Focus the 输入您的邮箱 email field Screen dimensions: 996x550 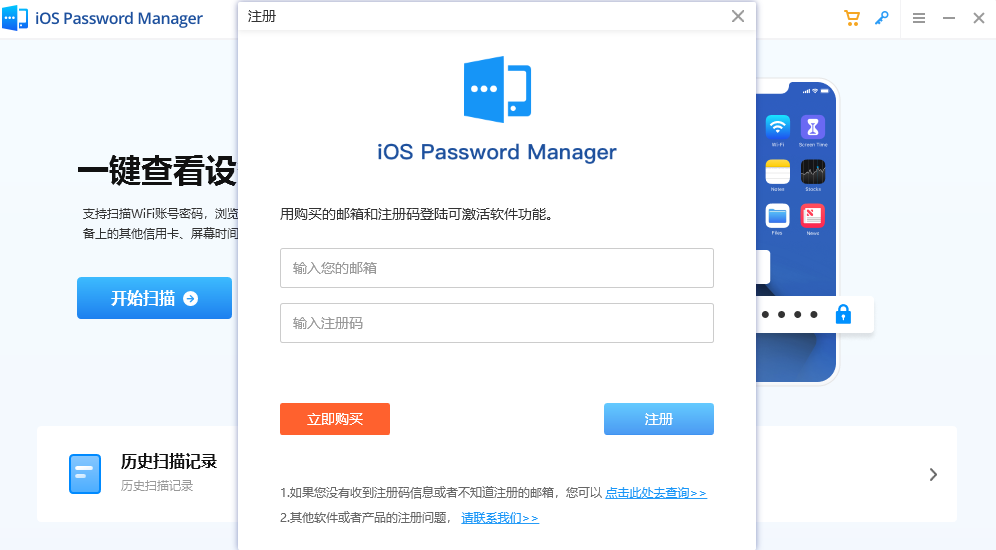[497, 268]
